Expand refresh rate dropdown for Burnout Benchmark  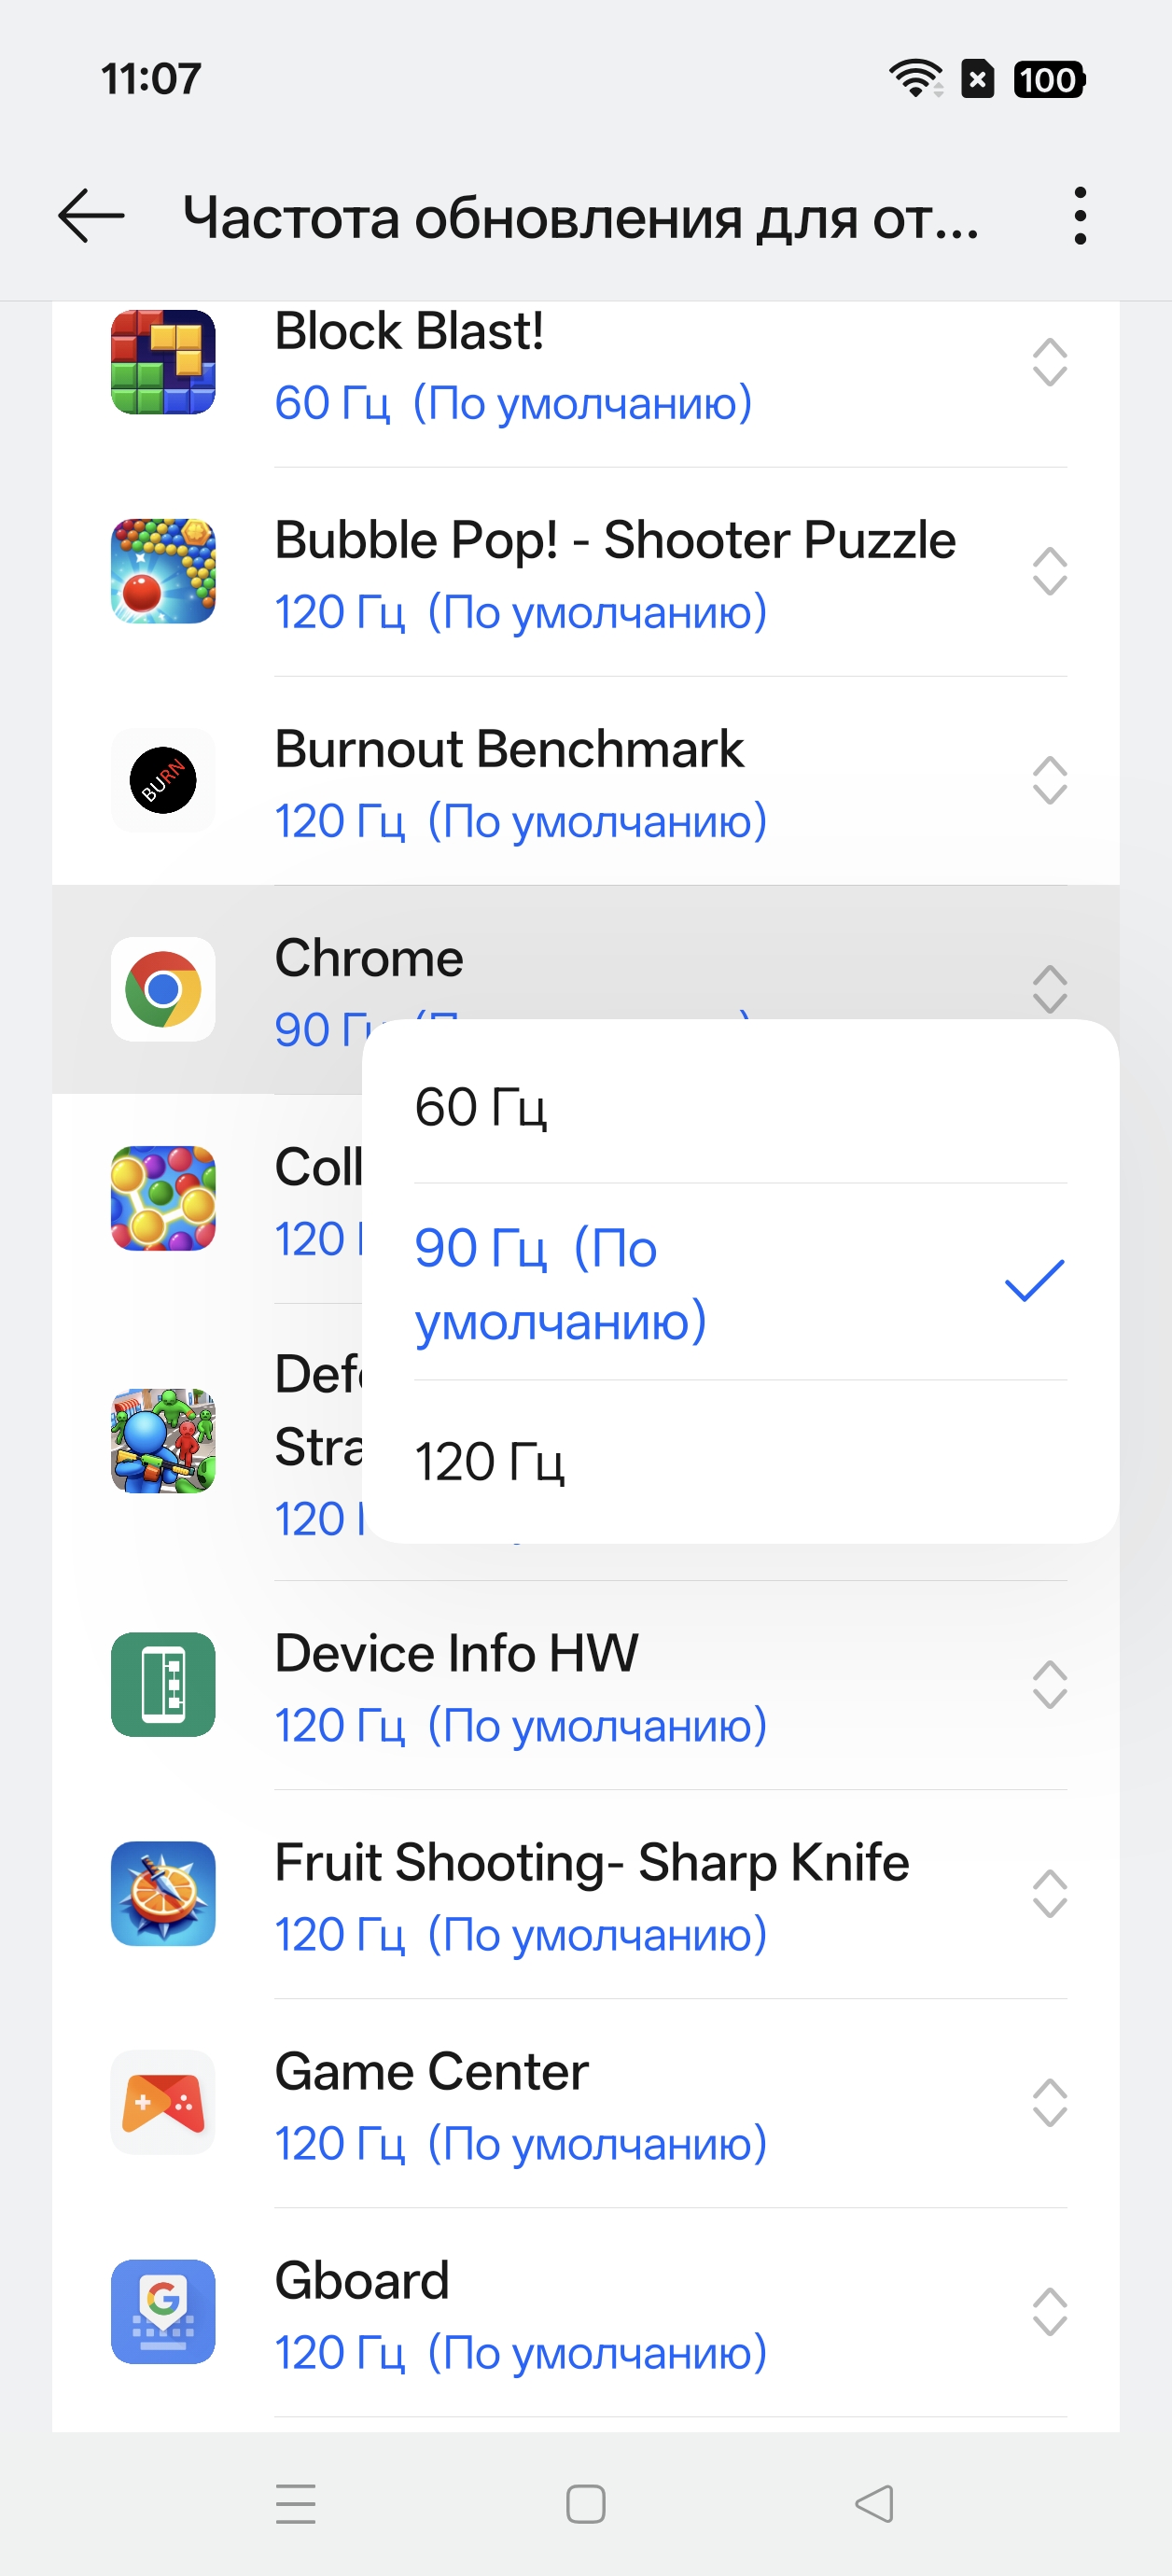point(1049,780)
